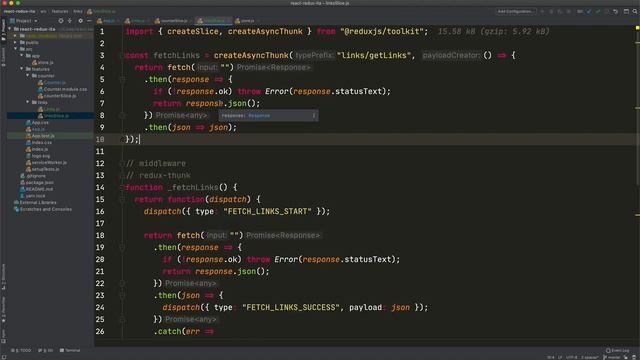Collapse the src folder
This screenshot has height=360, width=640.
[16, 49]
